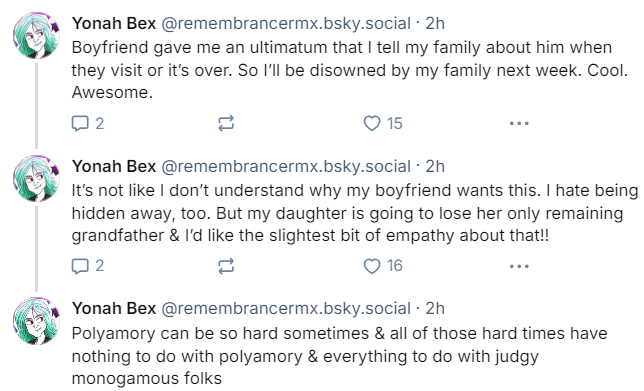
Task: Click the 2h timestamp on second post
Action: point(435,166)
